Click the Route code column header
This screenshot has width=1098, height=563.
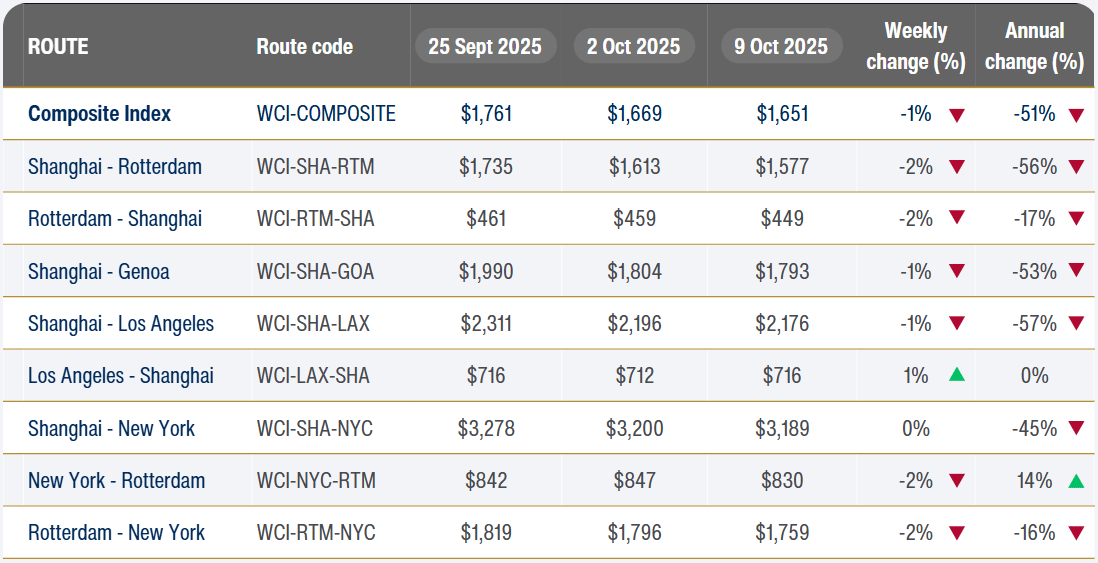(304, 47)
